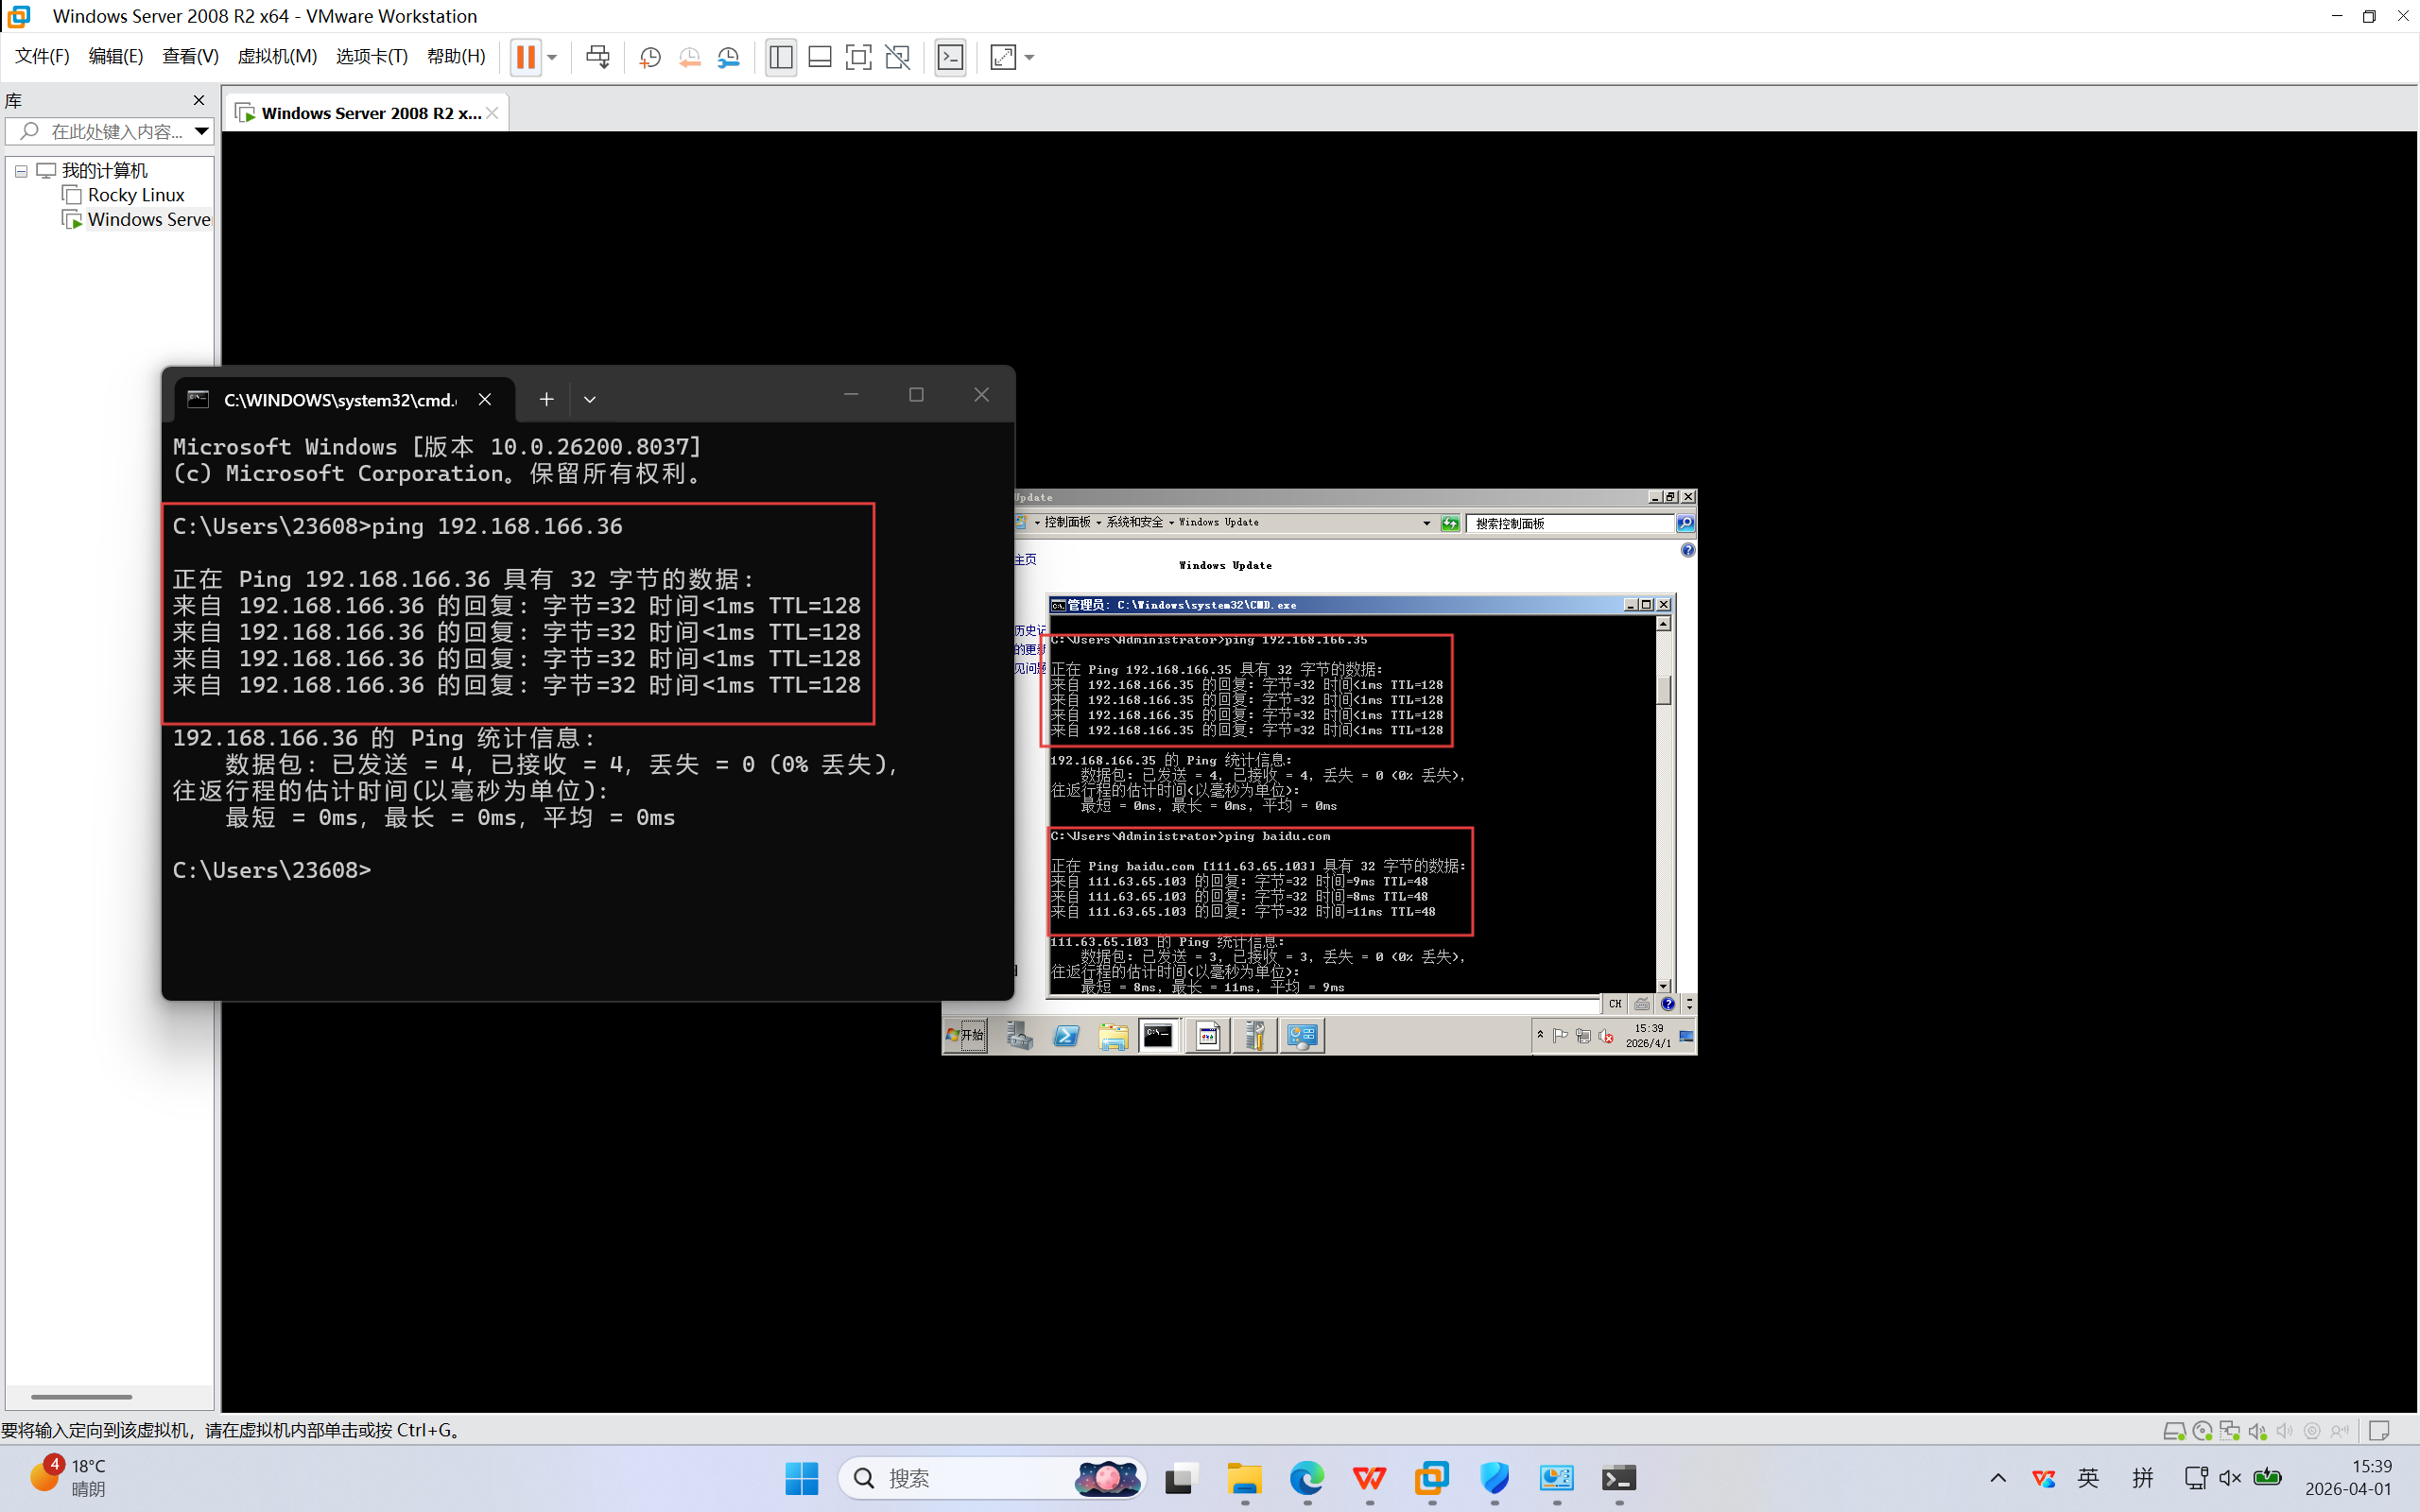Open the snapshot manager icon
Image resolution: width=2420 pixels, height=1512 pixels.
click(x=729, y=57)
